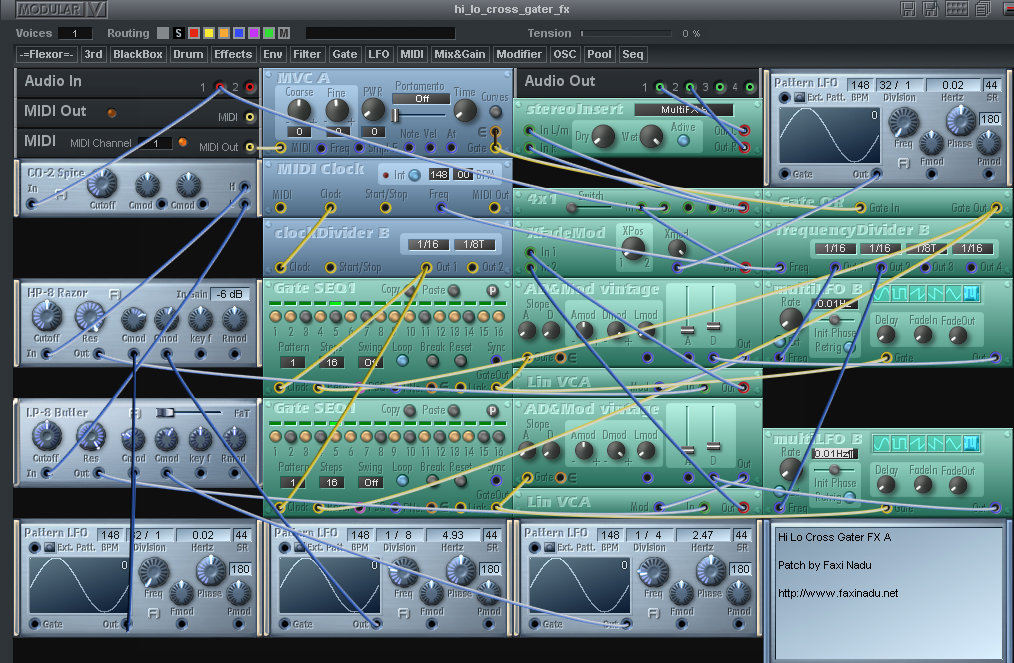Image resolution: width=1014 pixels, height=663 pixels.
Task: Click the CO-2 Spice In jack
Action: point(31,204)
